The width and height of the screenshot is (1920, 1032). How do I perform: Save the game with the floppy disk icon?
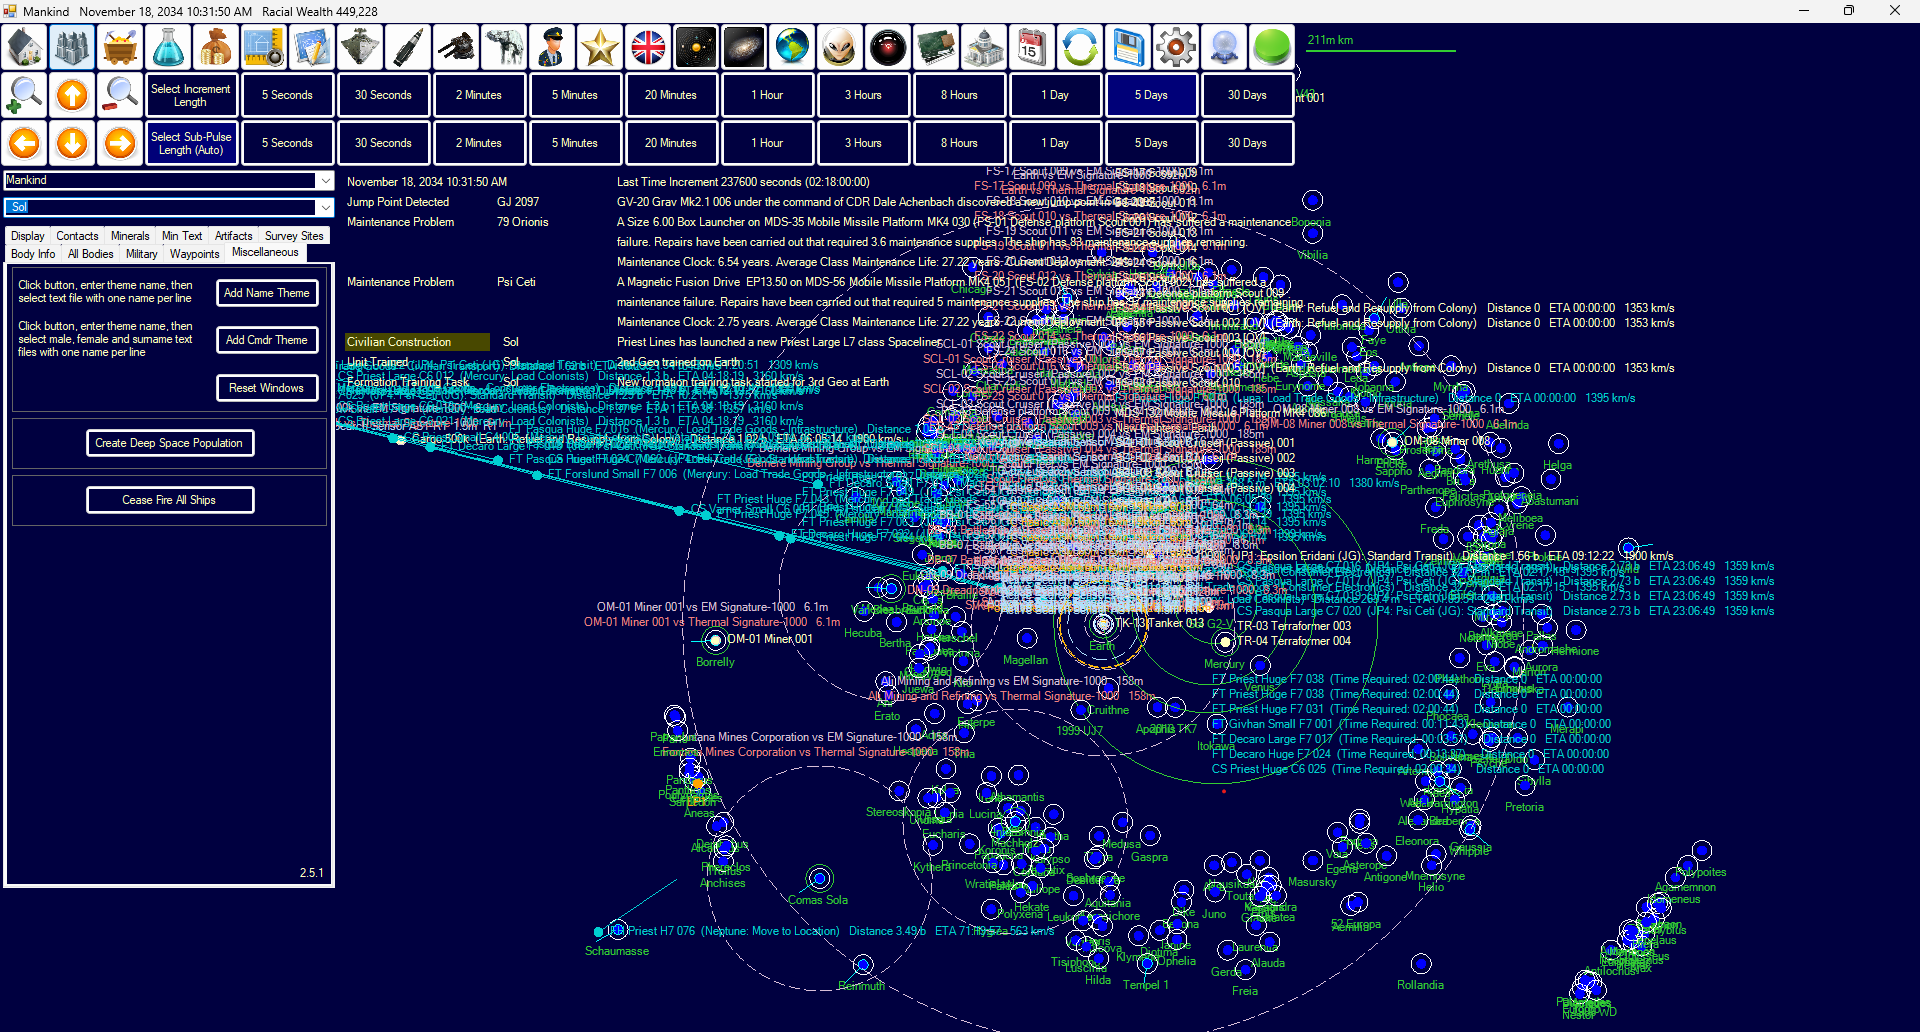[x=1128, y=47]
